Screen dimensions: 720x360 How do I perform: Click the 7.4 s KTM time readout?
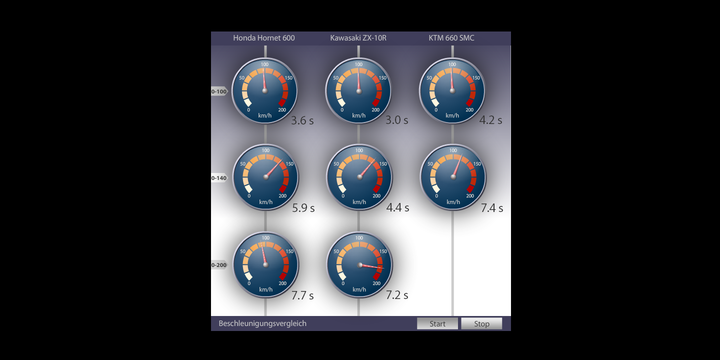pyautogui.click(x=492, y=208)
